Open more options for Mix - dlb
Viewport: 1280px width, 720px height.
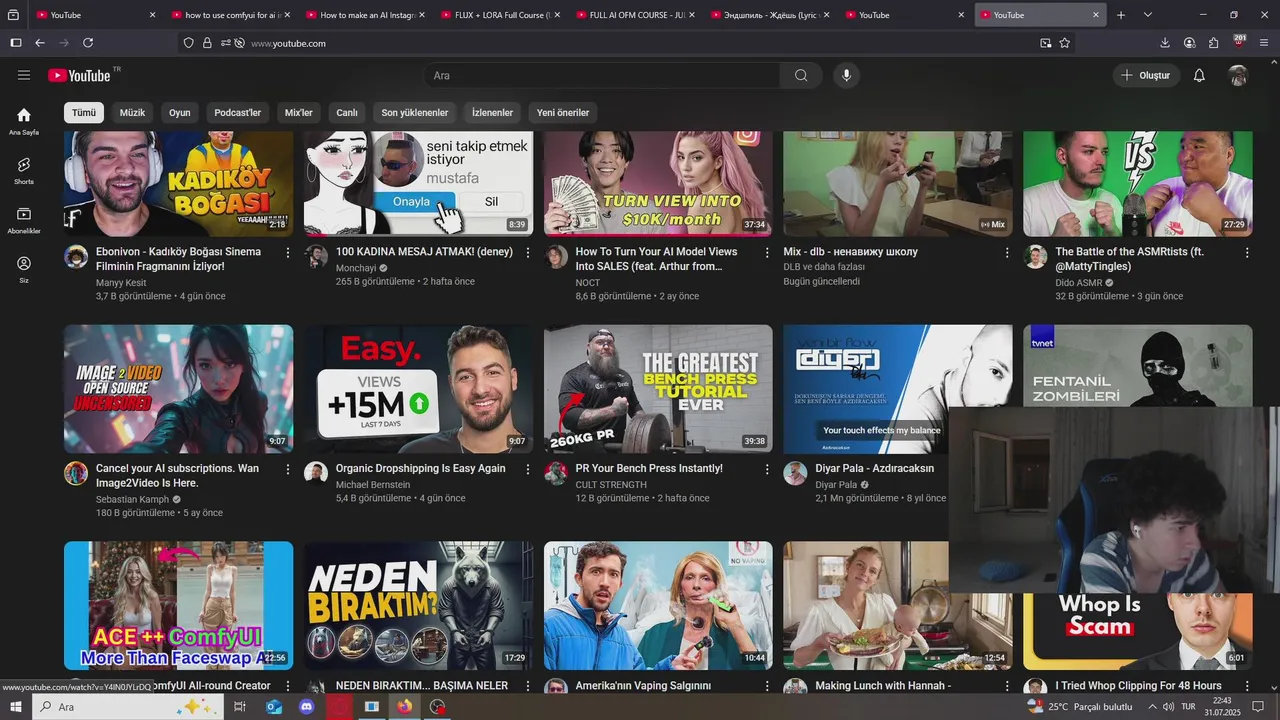click(1007, 253)
